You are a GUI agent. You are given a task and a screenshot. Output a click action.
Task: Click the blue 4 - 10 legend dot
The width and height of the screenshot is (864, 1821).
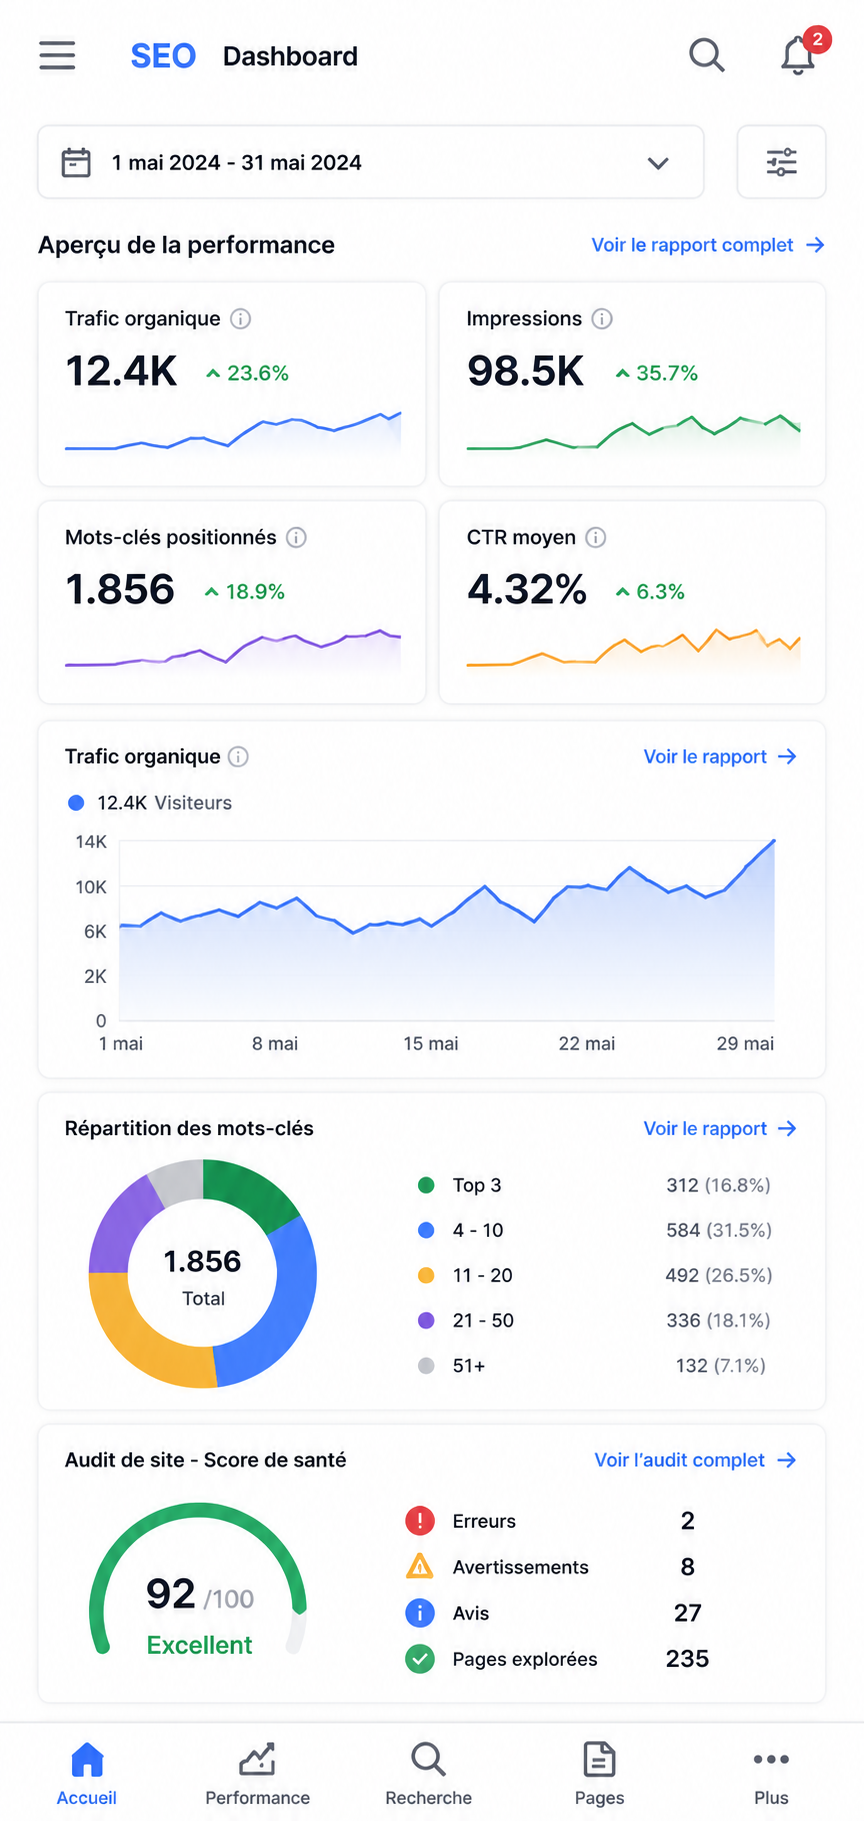(426, 1230)
